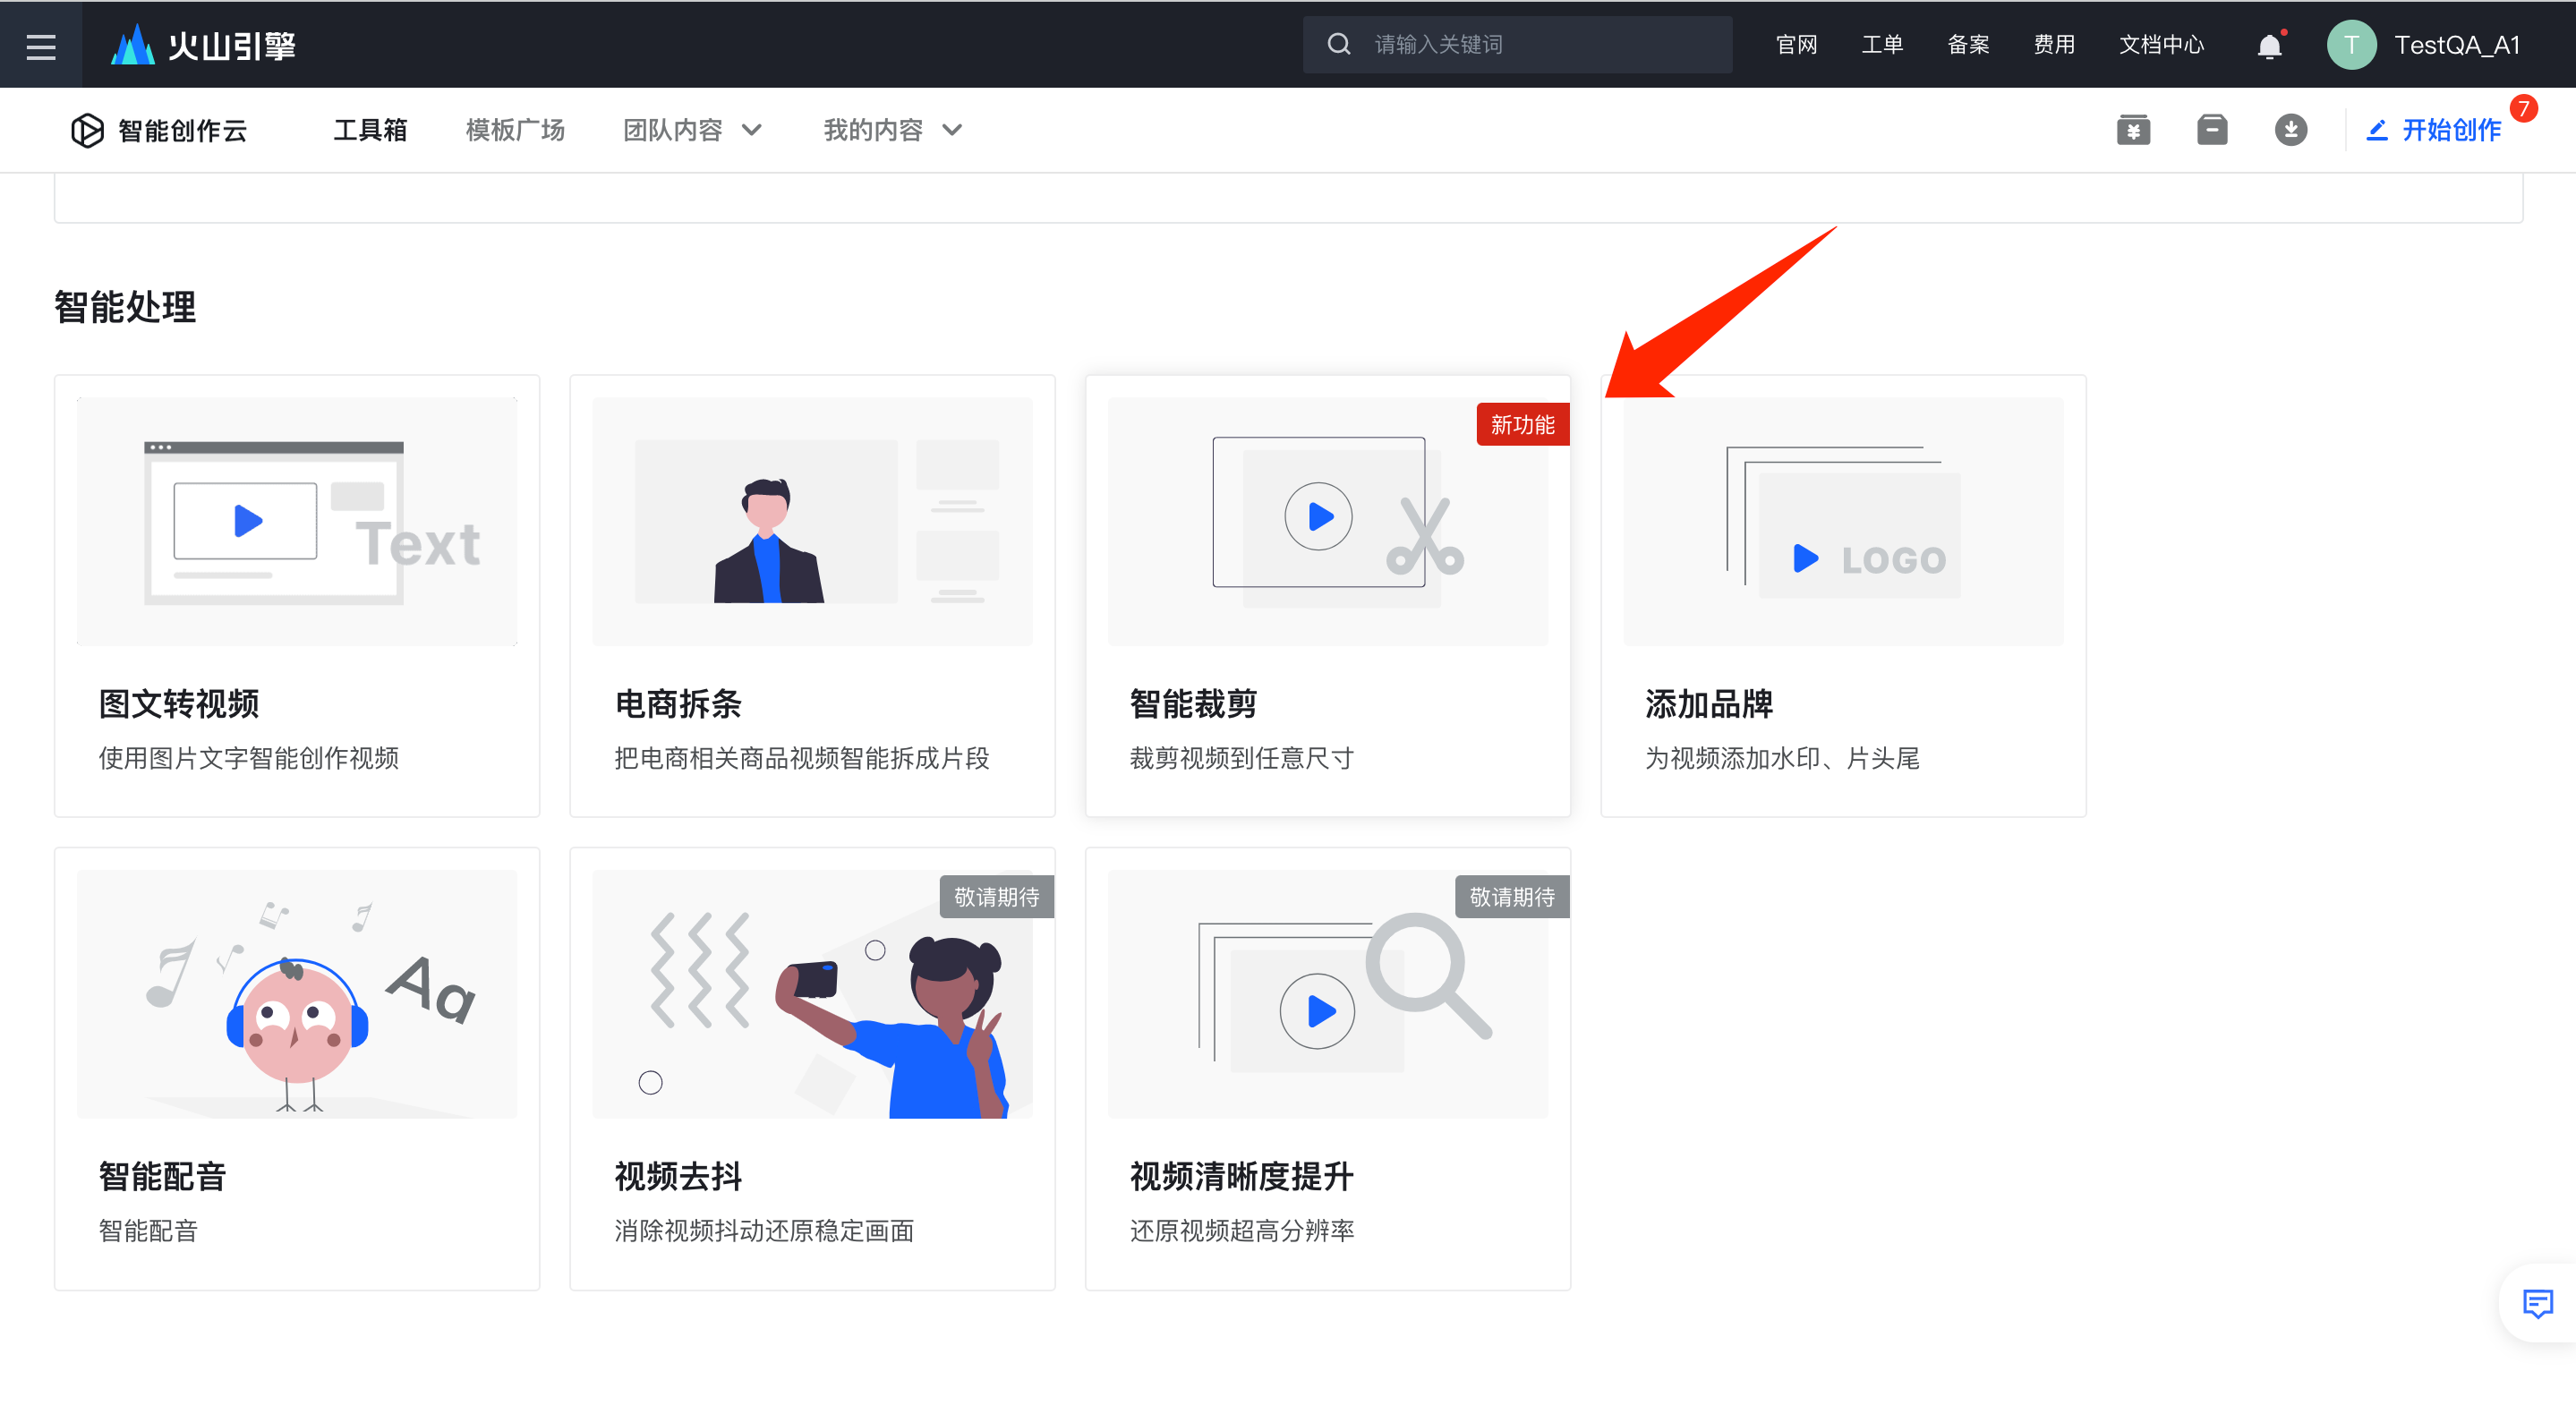2576x1414 pixels.
Task: Click the 视频去抖 title
Action: 678,1176
